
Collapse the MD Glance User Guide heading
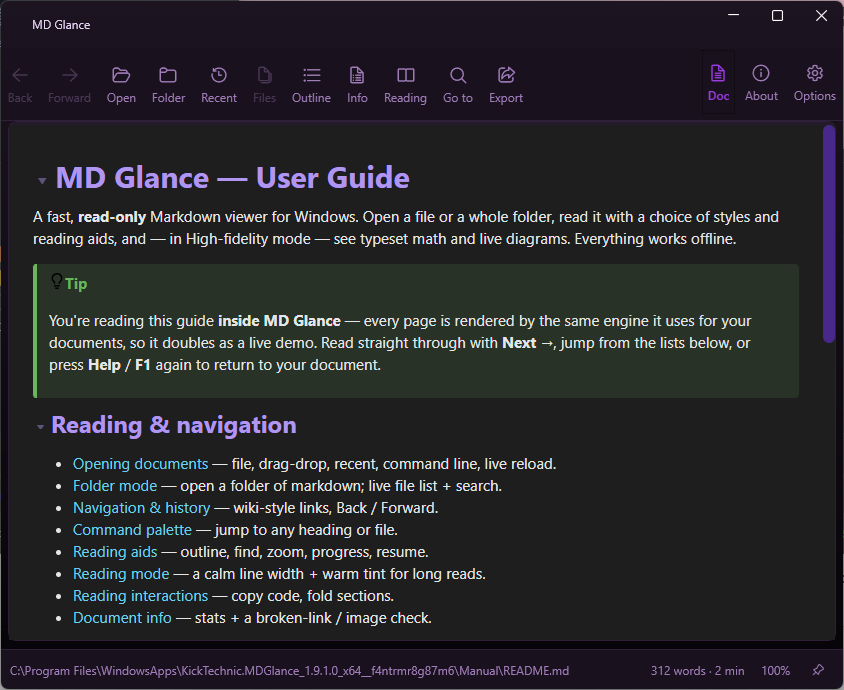point(42,181)
